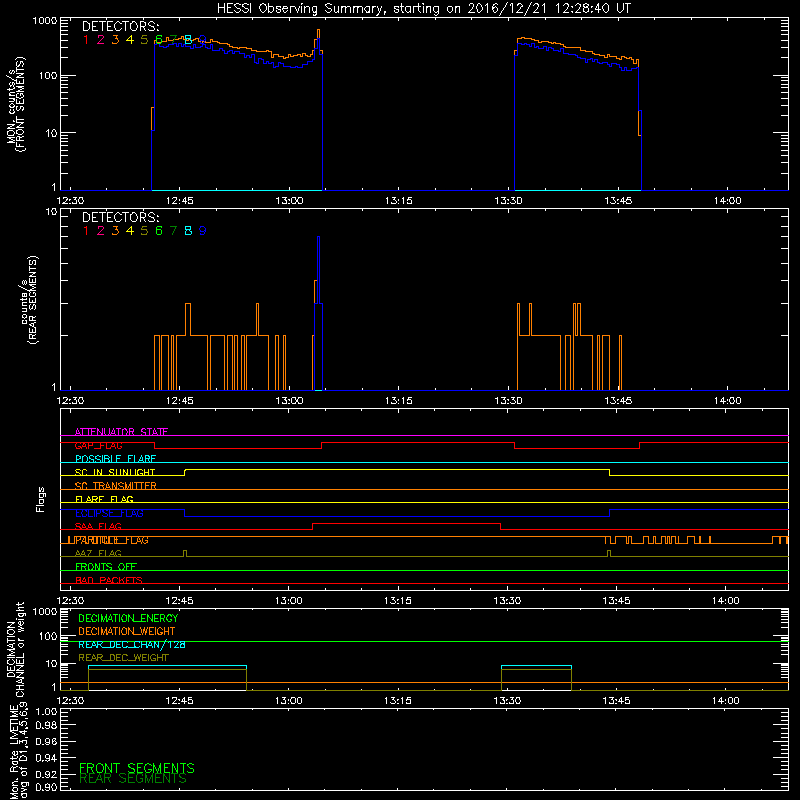Viewport: 800px width, 800px height.
Task: Click the DETECTORS label in the rear segments plot
Action: click(x=120, y=217)
